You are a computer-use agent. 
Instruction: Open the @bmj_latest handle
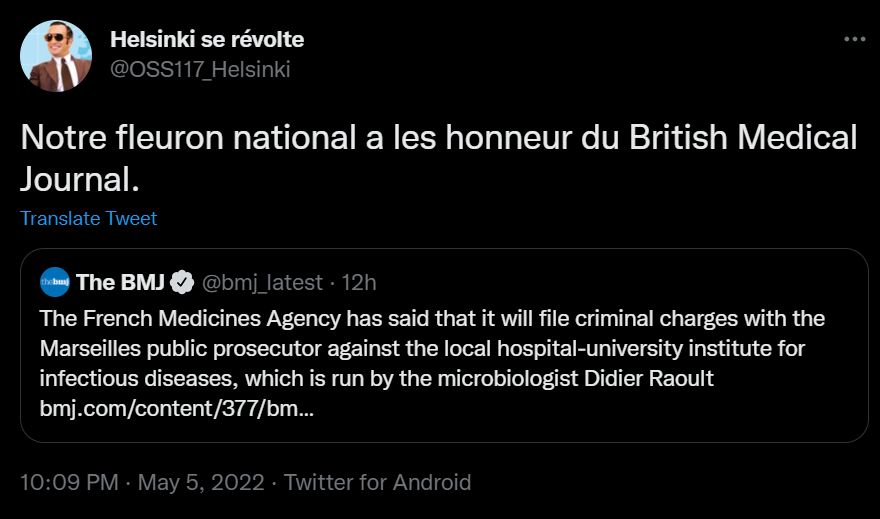(262, 283)
